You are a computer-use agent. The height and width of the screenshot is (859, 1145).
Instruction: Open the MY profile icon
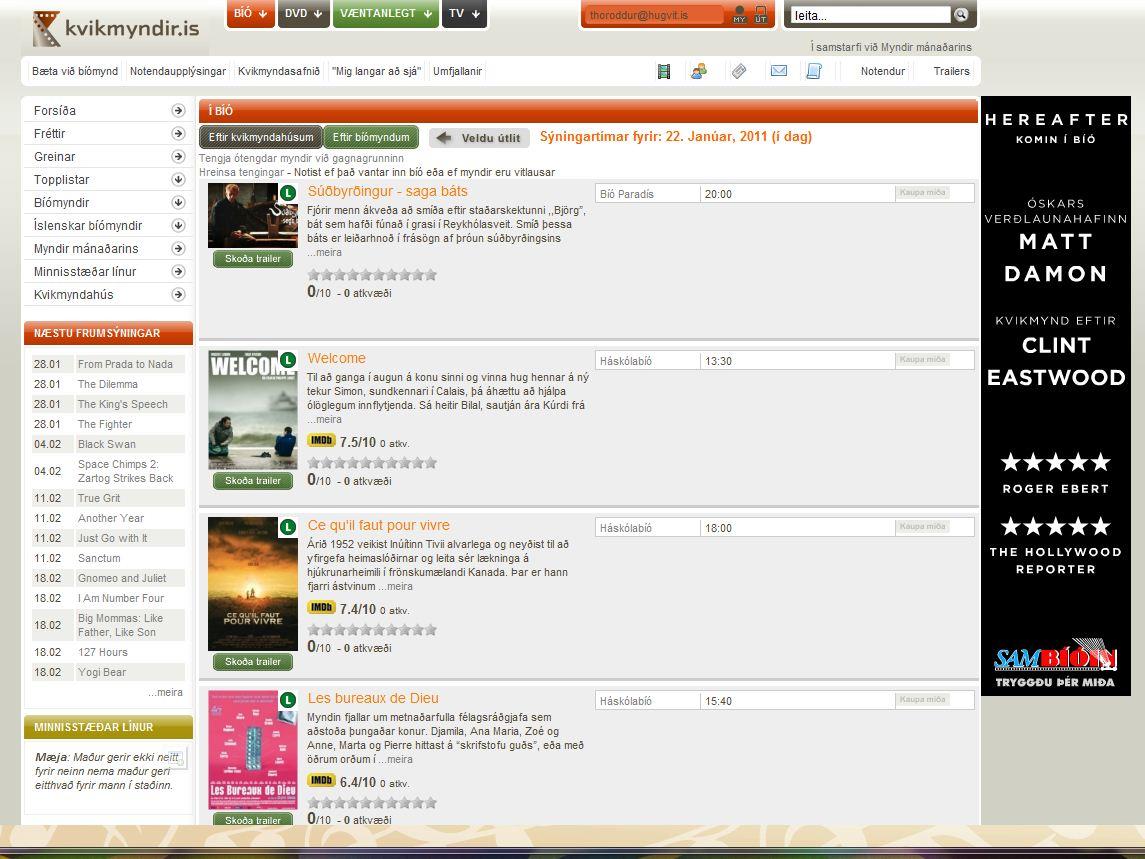pos(739,15)
